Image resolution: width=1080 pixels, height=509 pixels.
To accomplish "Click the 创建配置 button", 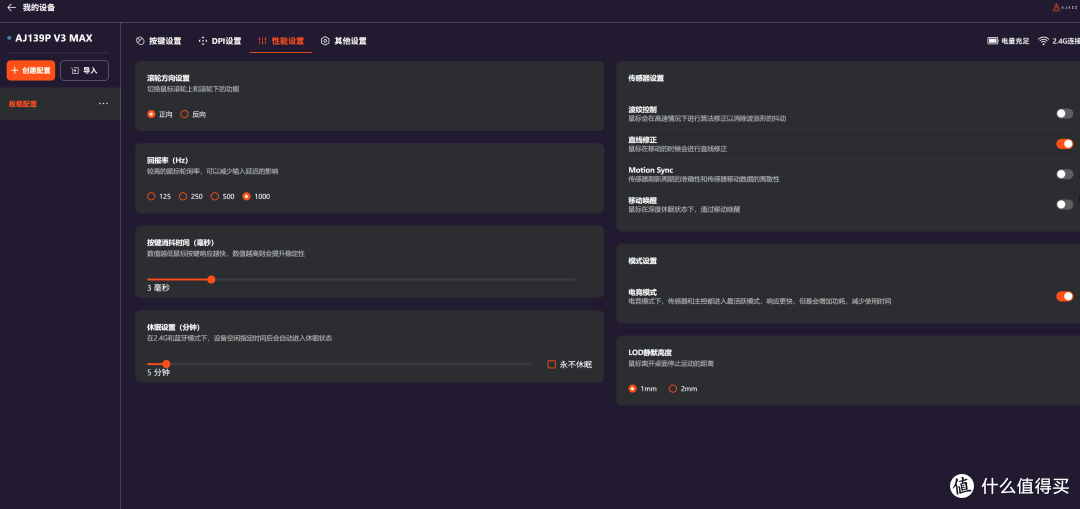I will (x=31, y=70).
